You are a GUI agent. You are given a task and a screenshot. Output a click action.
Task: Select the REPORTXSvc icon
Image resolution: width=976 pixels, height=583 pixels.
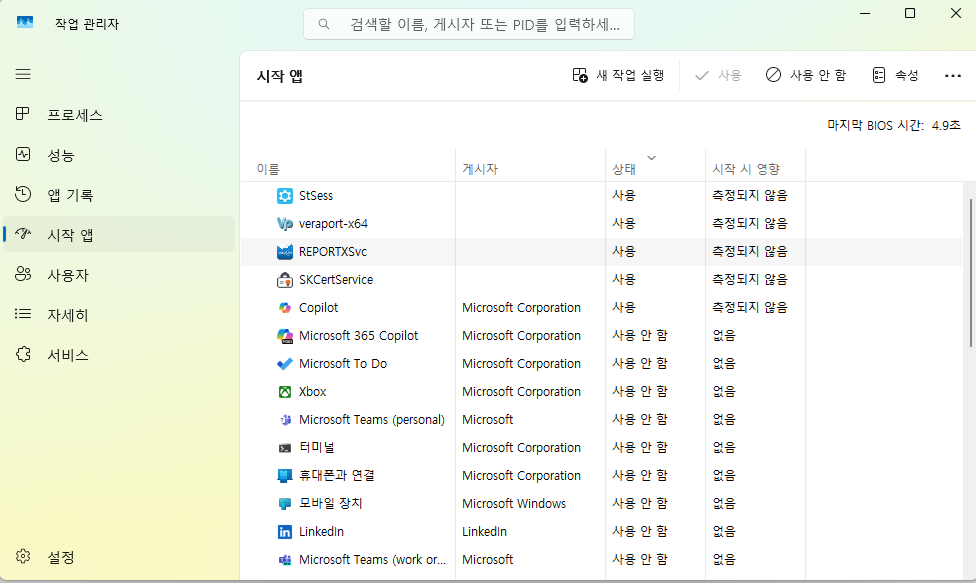[284, 252]
